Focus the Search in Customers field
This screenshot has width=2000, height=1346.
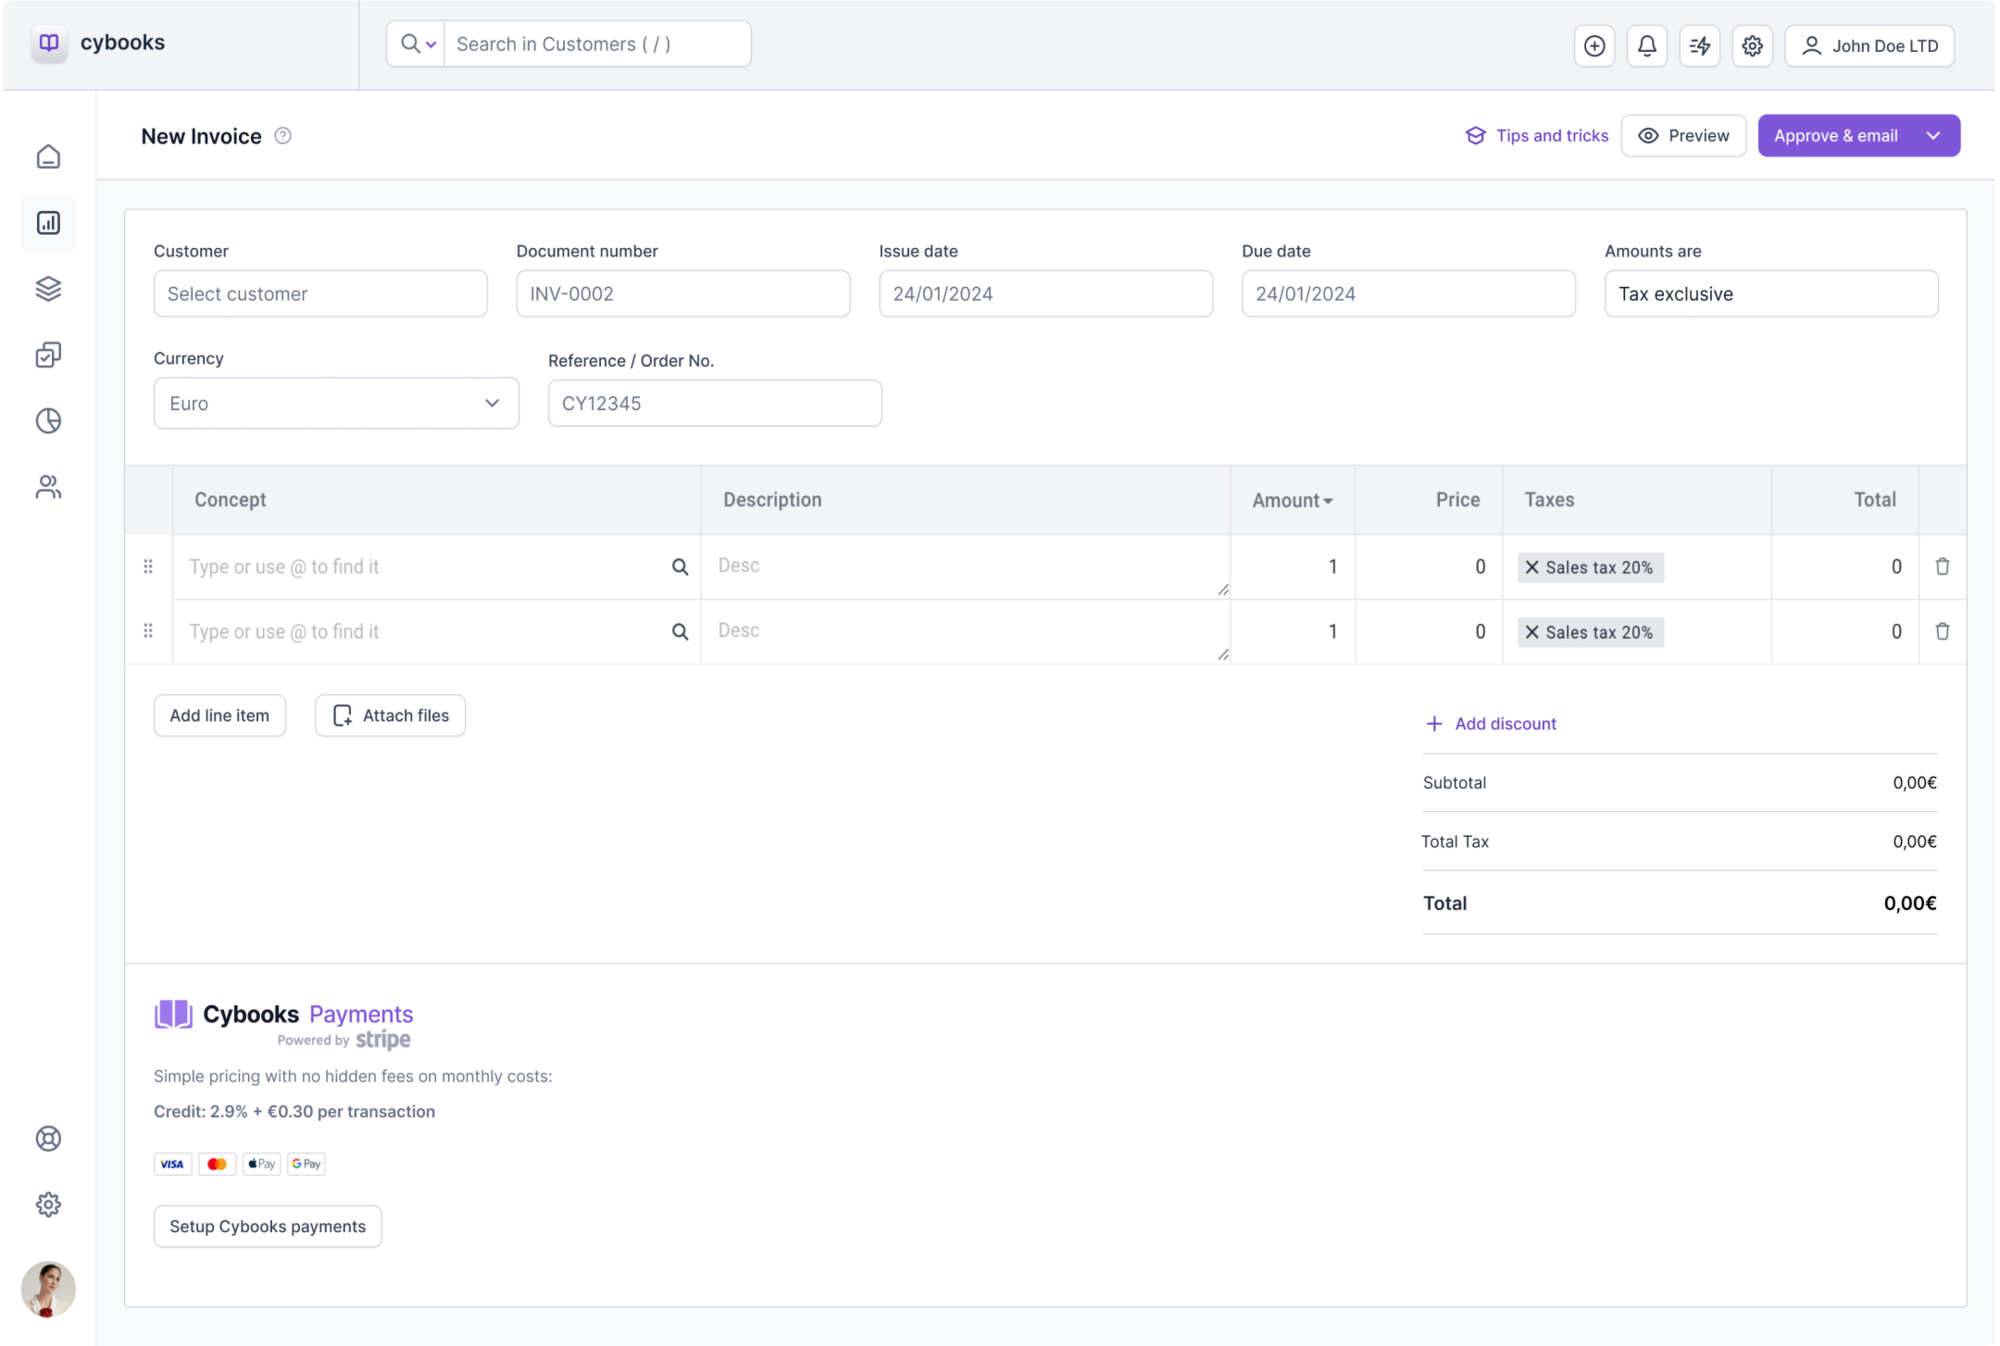coord(597,44)
